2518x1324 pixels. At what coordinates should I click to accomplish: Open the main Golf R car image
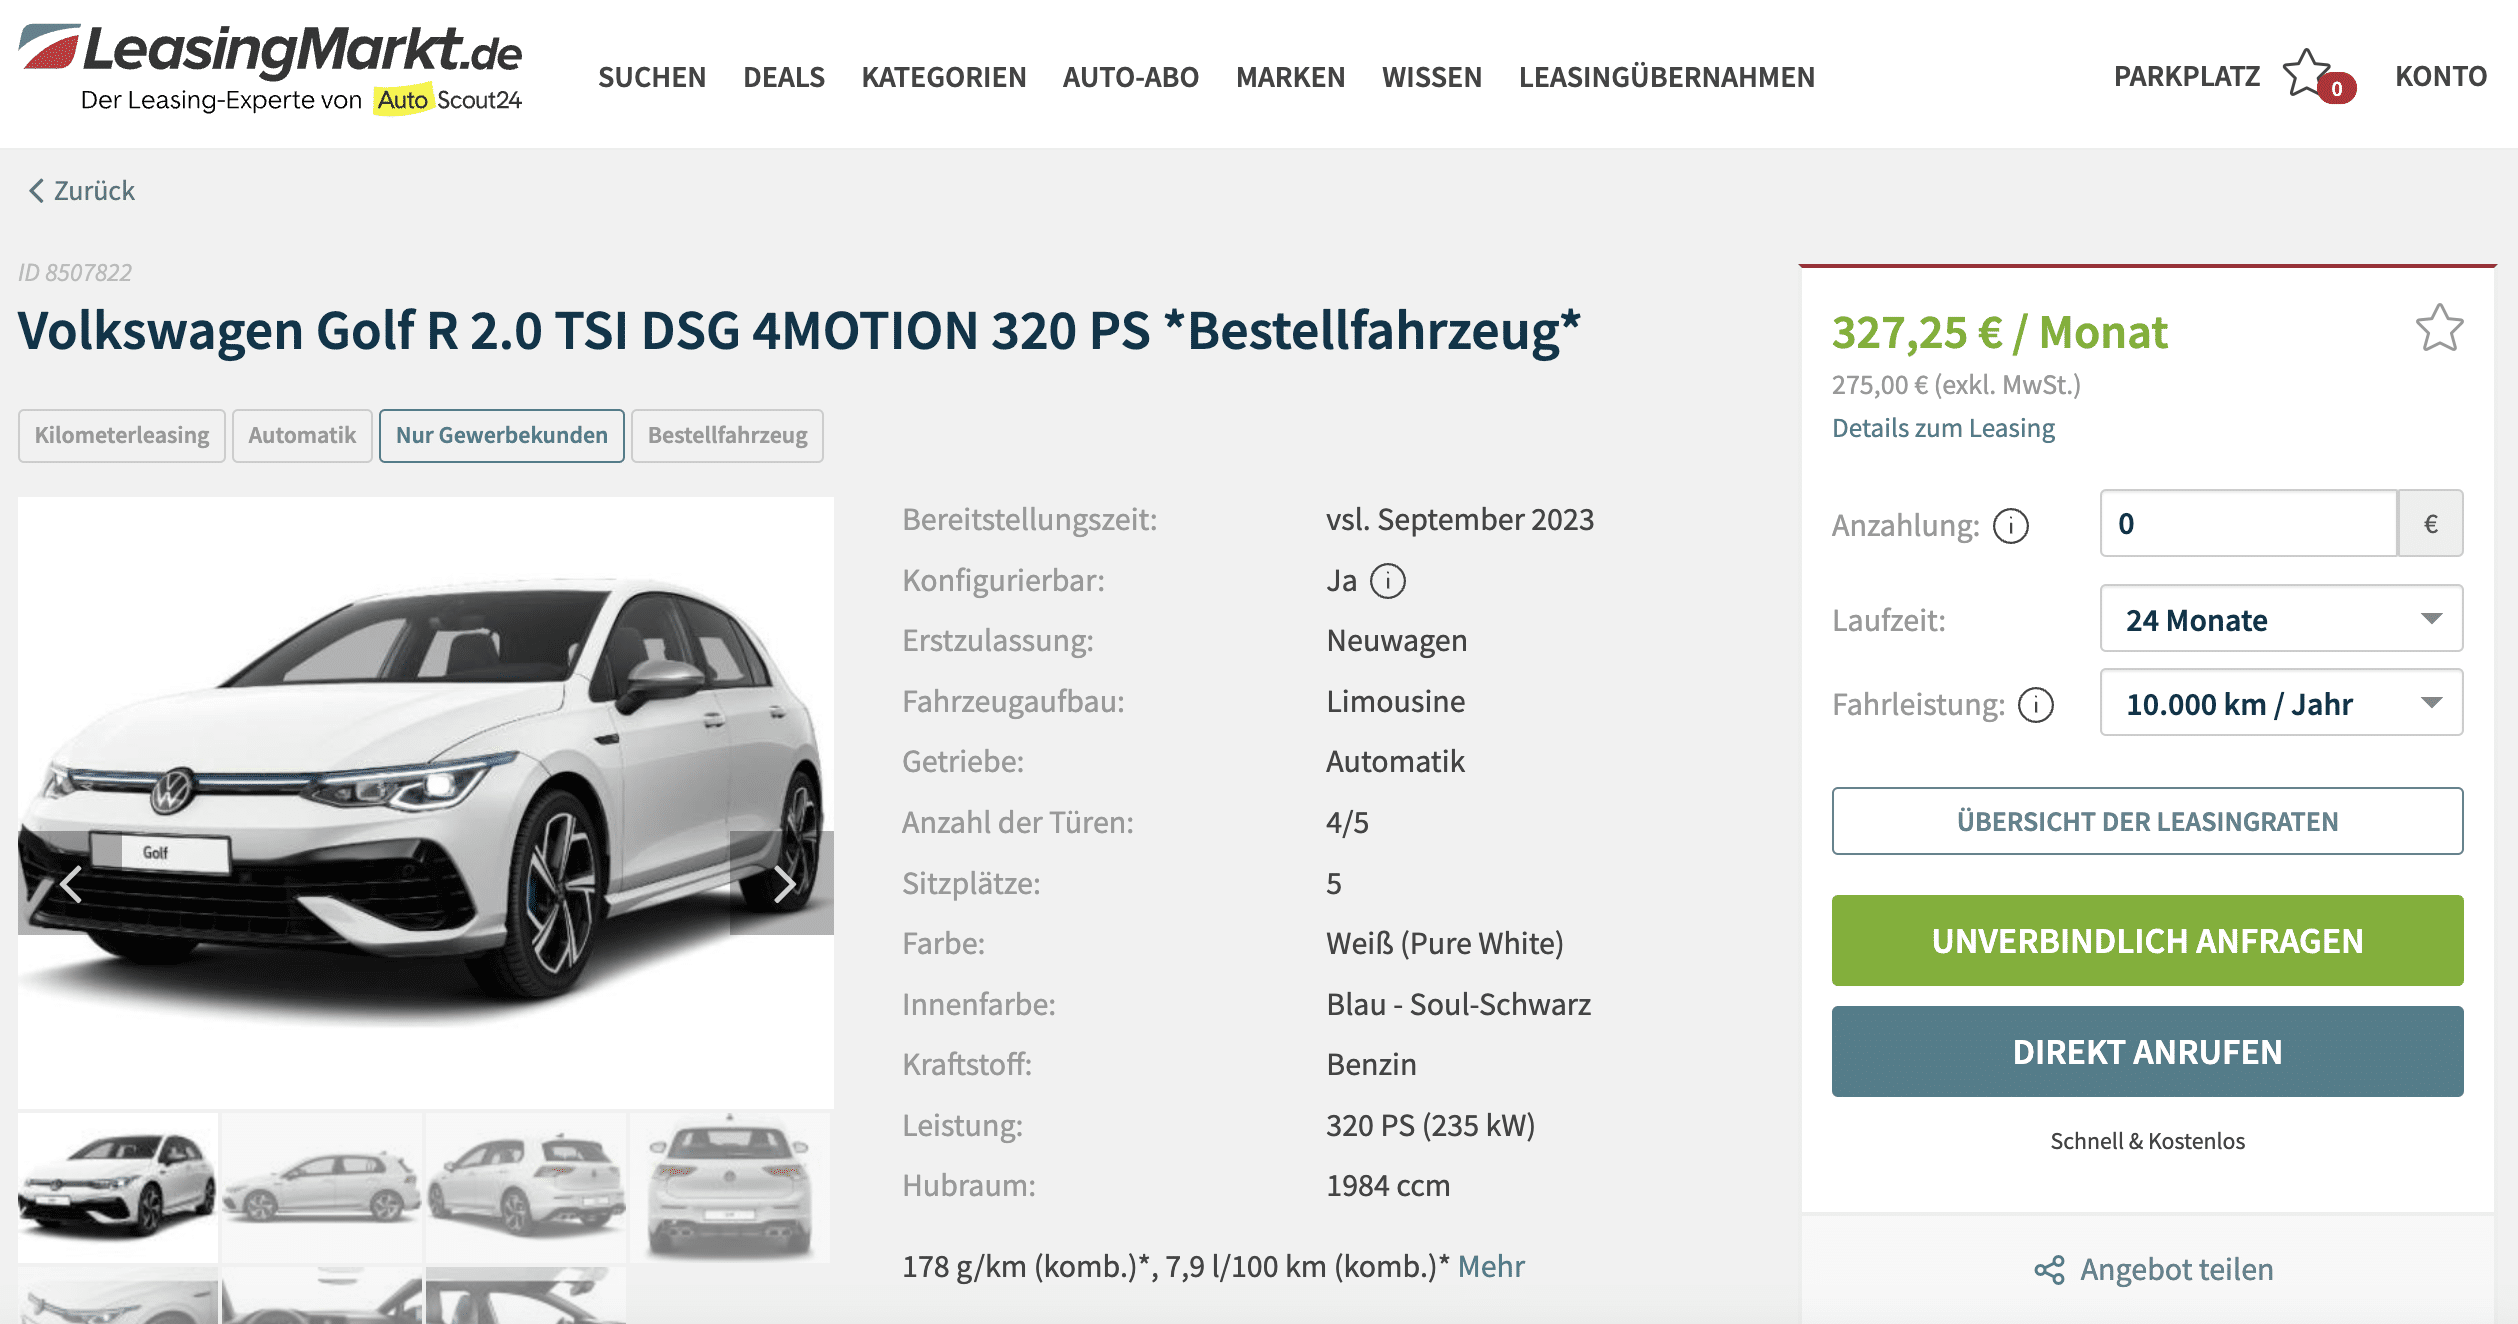coord(426,803)
